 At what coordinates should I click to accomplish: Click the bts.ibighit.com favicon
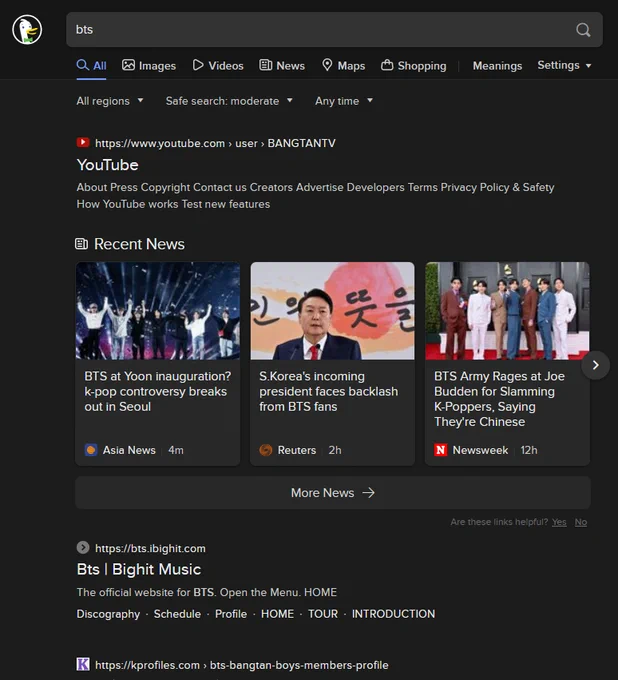coord(83,547)
